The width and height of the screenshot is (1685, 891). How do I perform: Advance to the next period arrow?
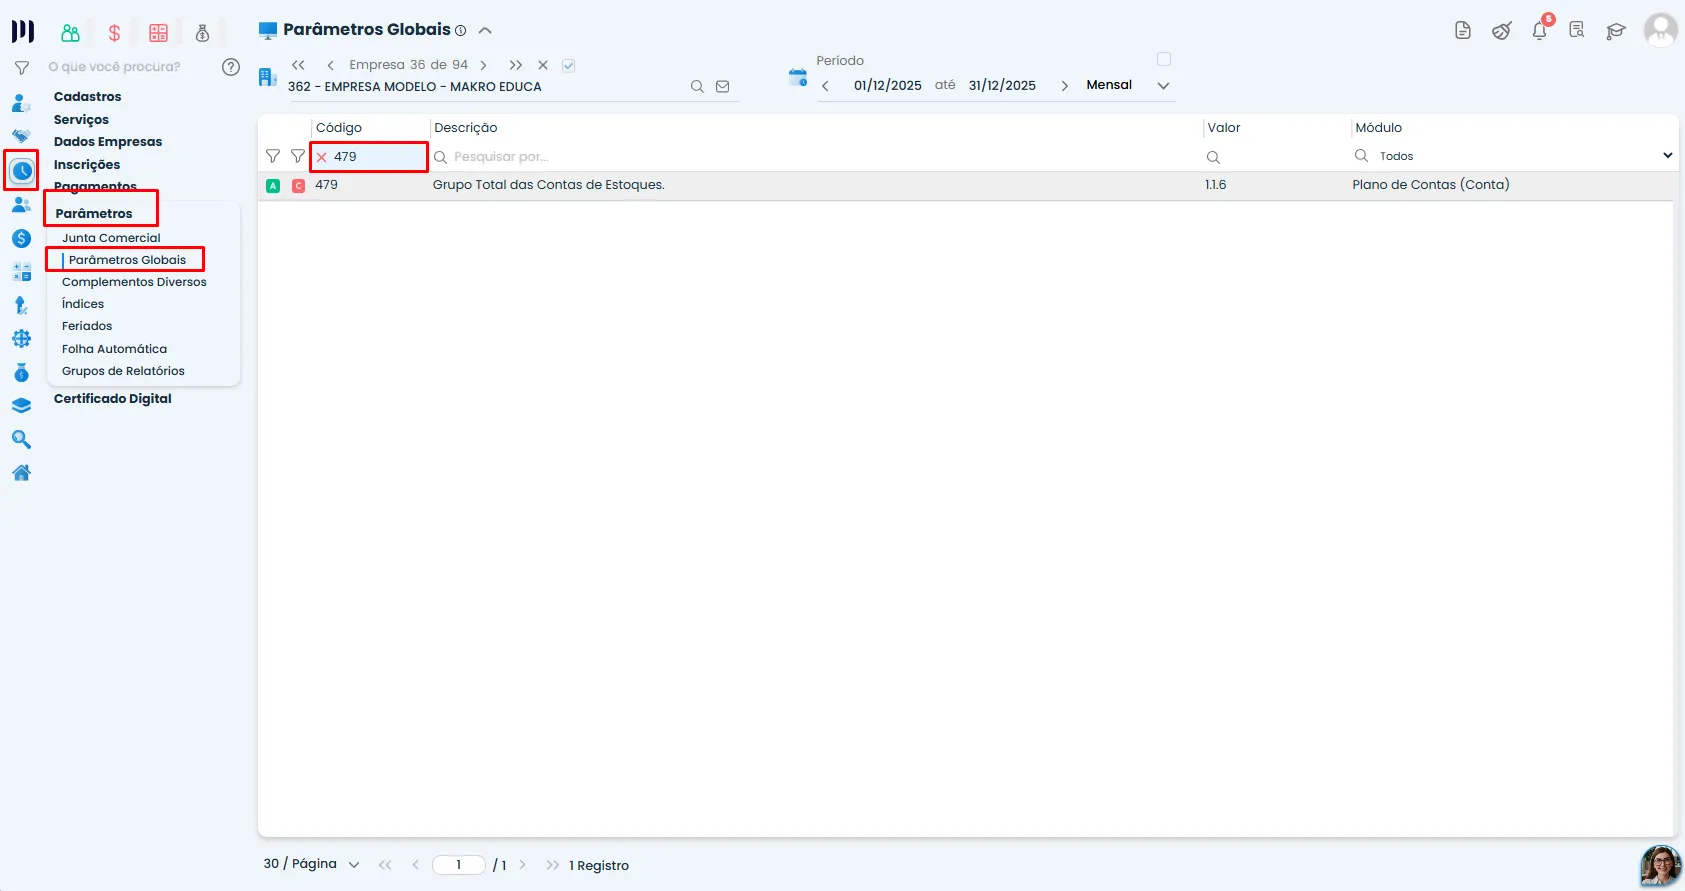[1064, 86]
